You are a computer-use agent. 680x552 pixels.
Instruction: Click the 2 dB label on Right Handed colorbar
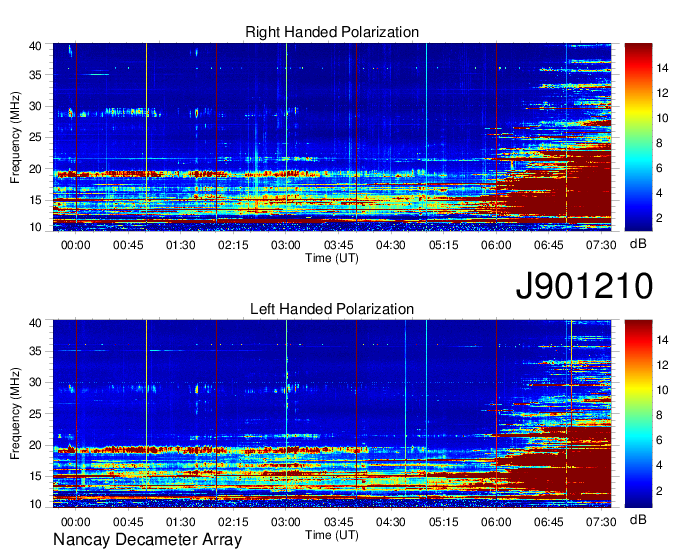(659, 218)
